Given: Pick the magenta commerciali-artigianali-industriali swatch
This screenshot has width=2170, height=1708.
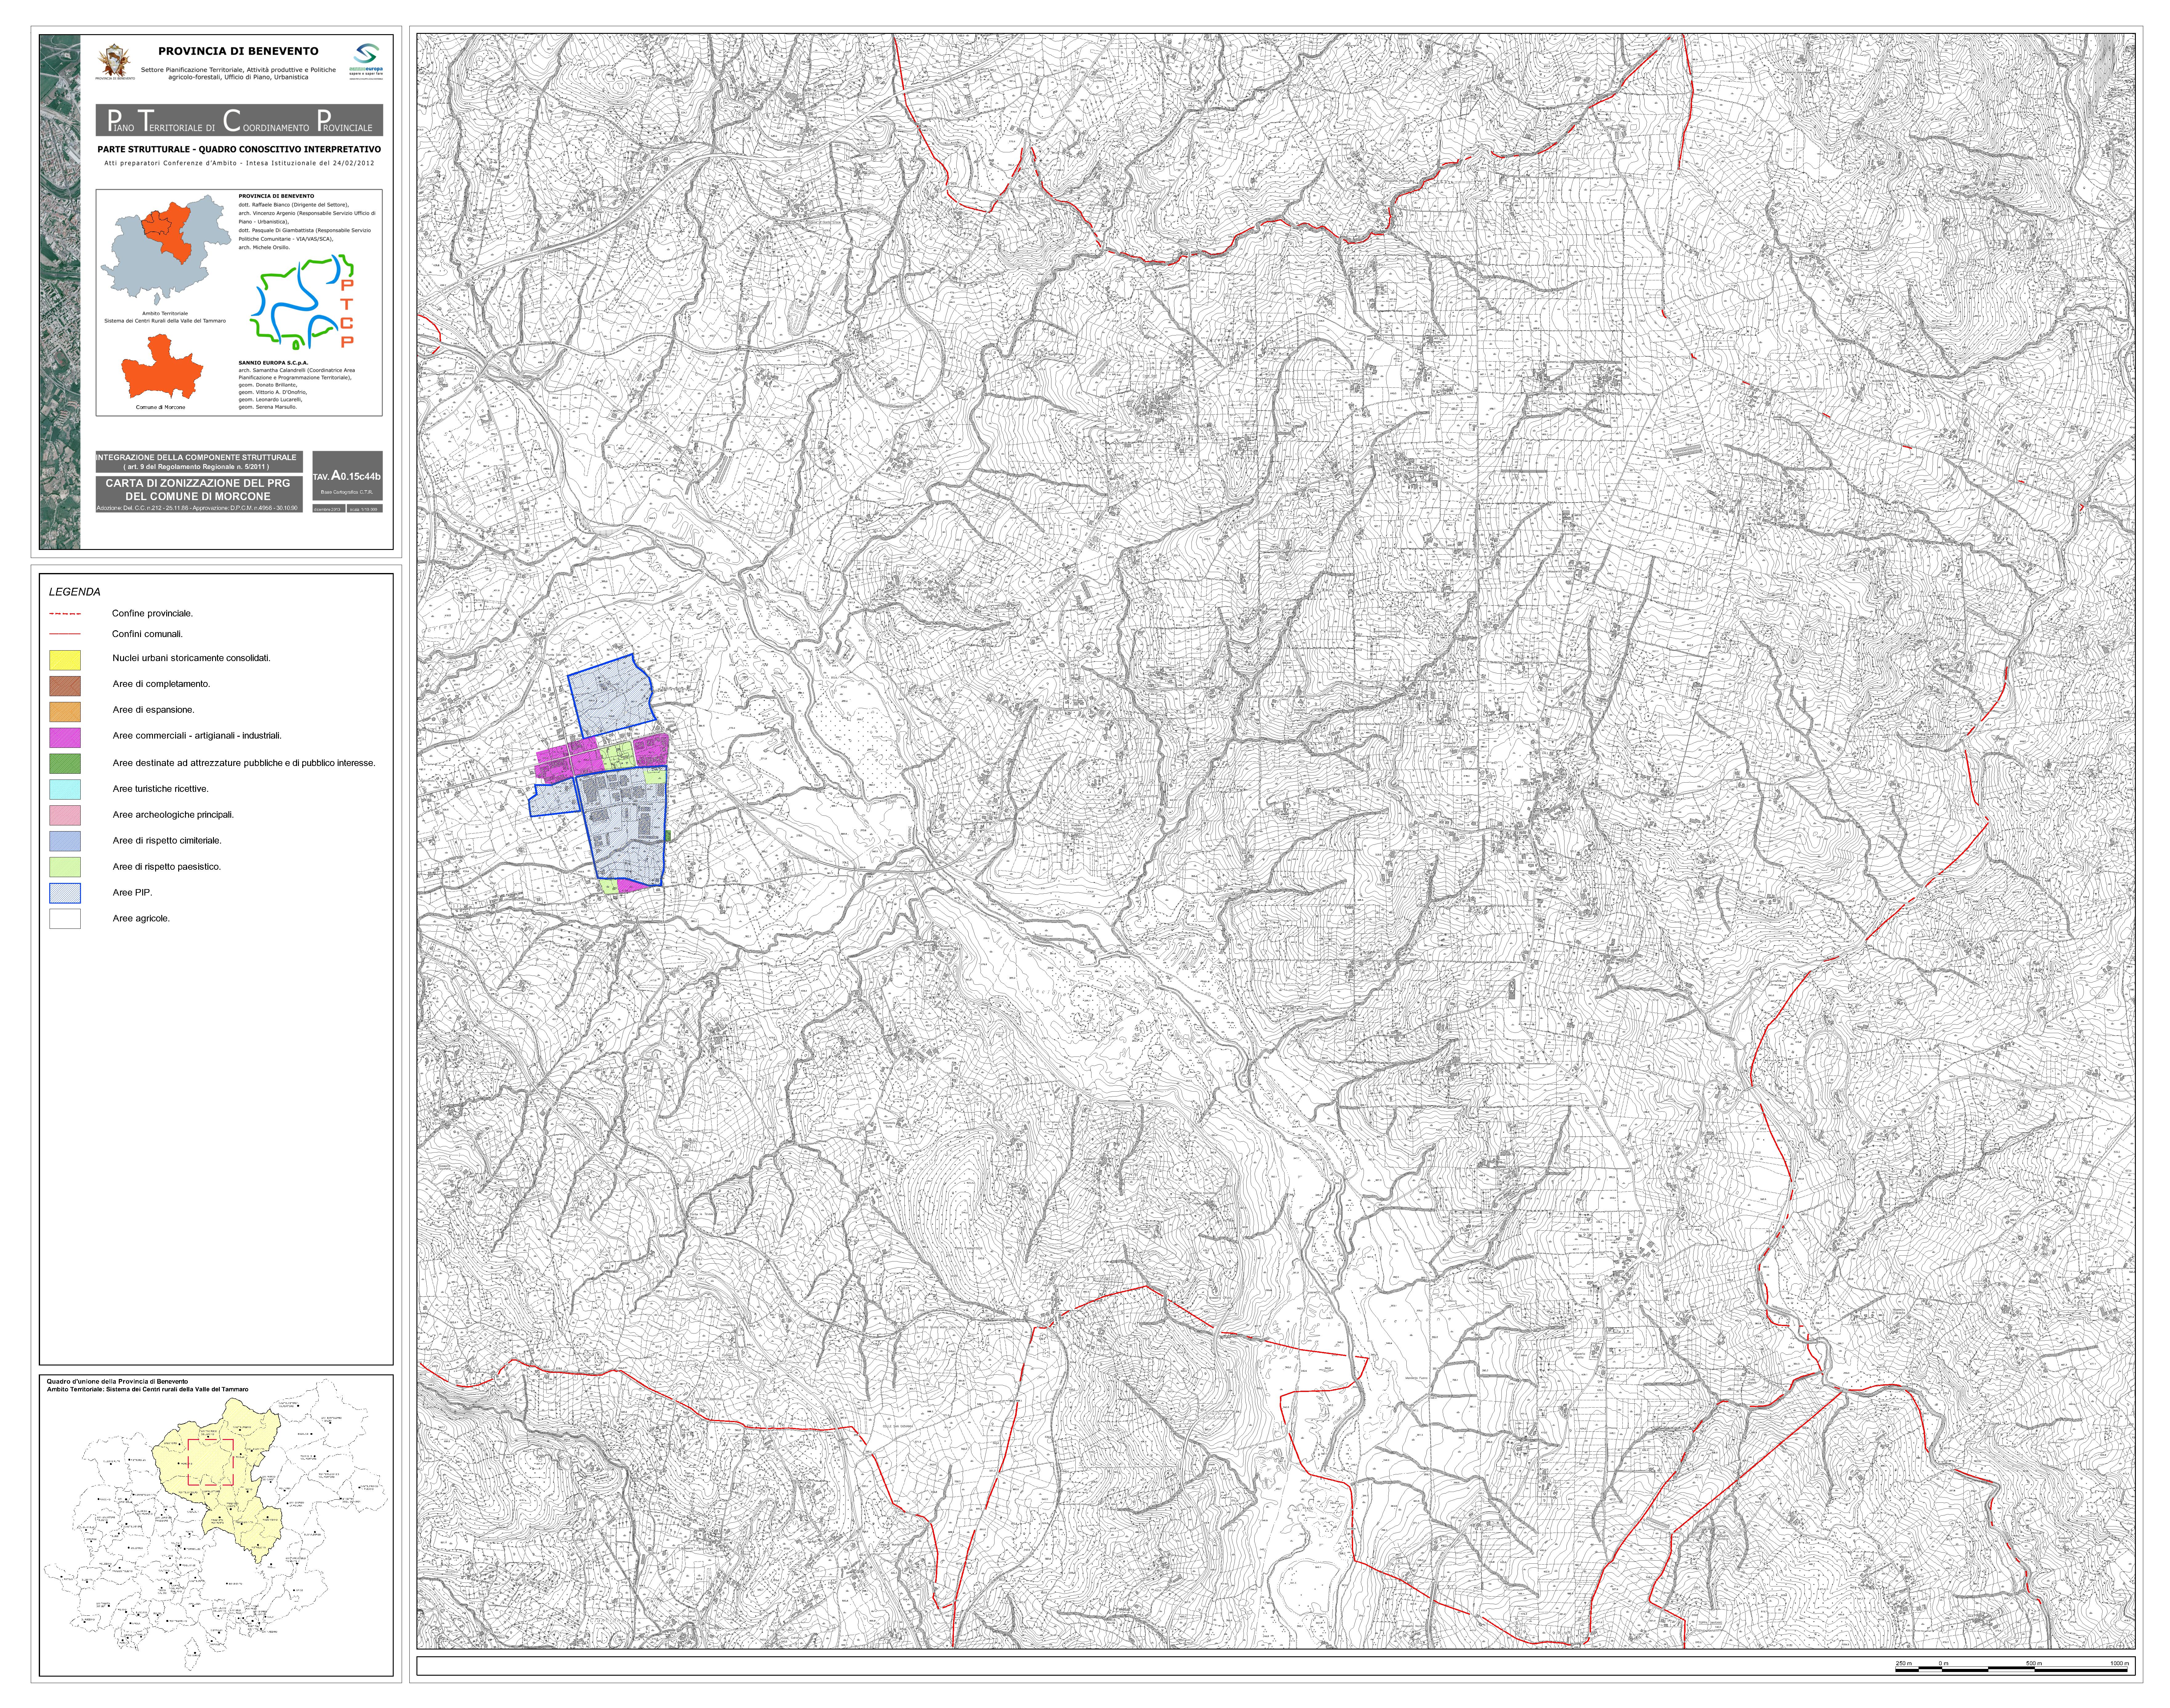Looking at the screenshot, I should click(x=65, y=738).
